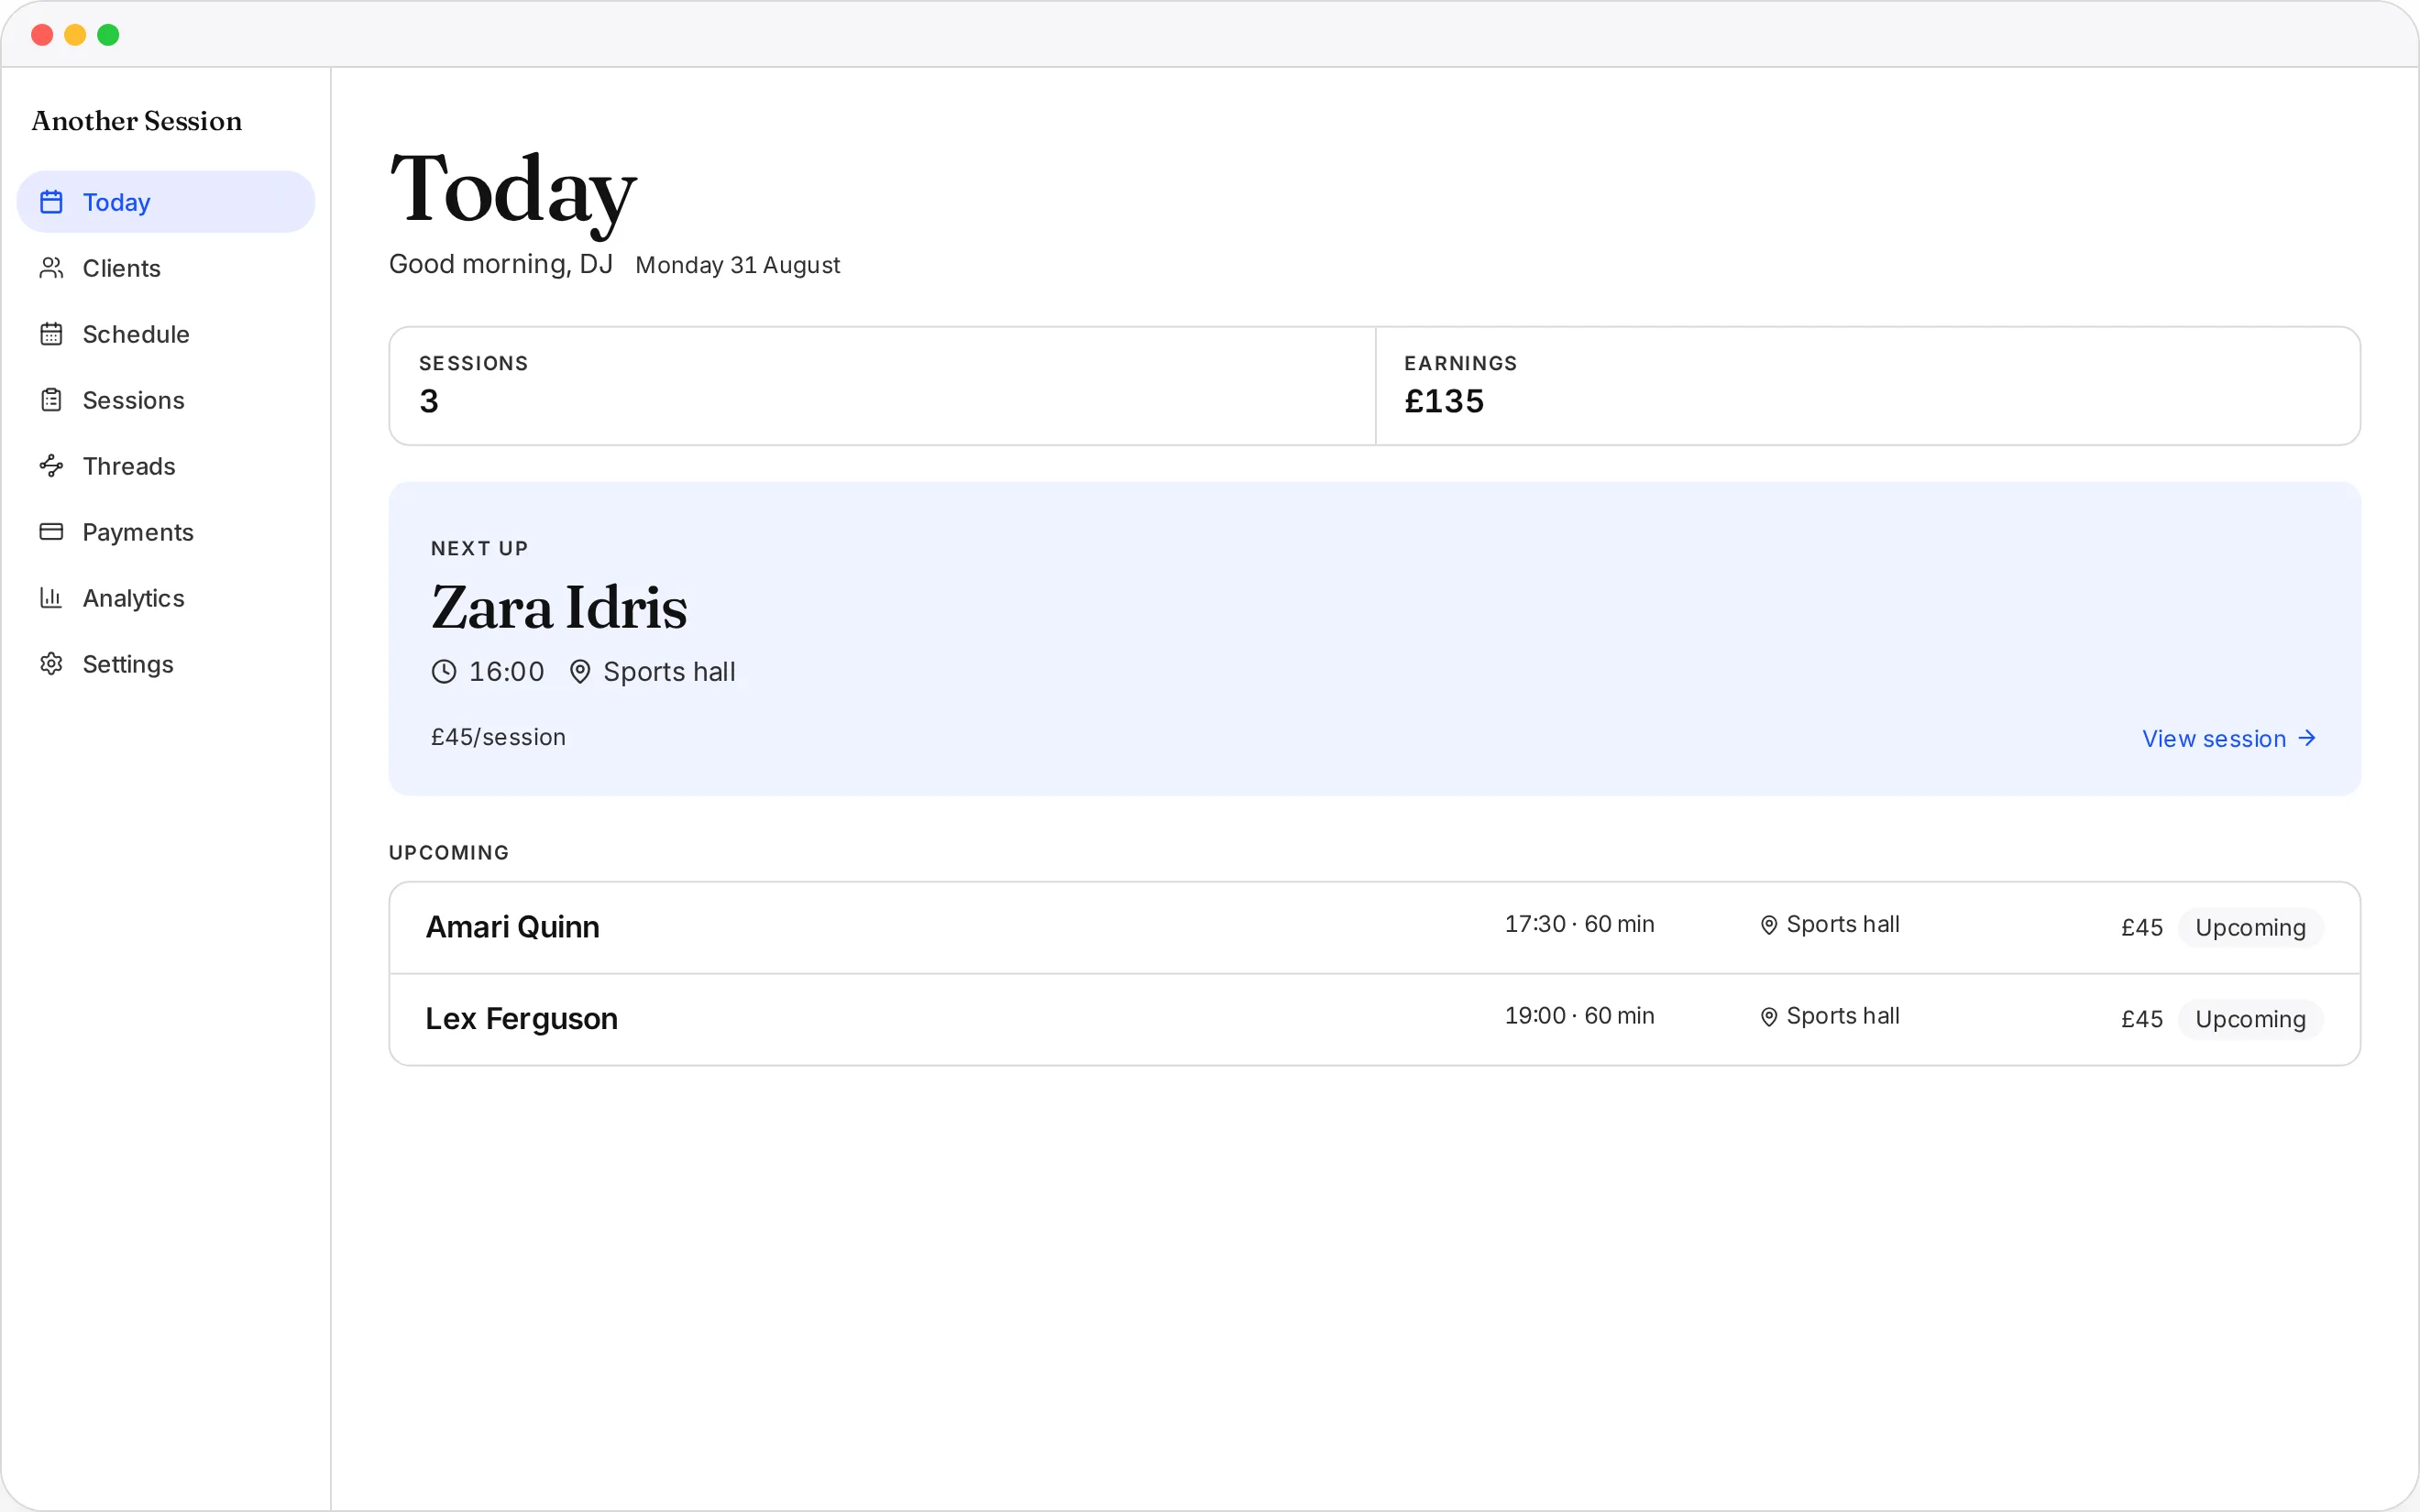Viewport: 2420px width, 1512px height.
Task: Click the Today calendar icon in sidebar
Action: point(51,202)
